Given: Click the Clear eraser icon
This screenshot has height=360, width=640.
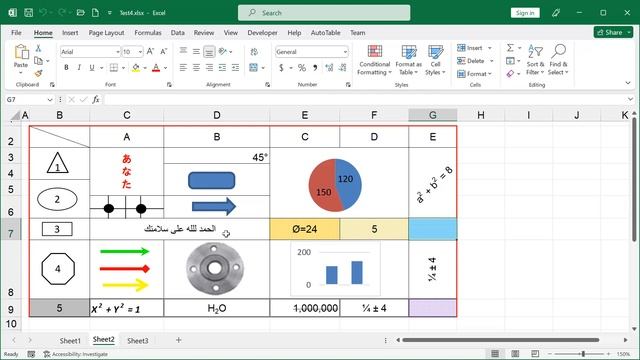Looking at the screenshot, I should point(510,73).
